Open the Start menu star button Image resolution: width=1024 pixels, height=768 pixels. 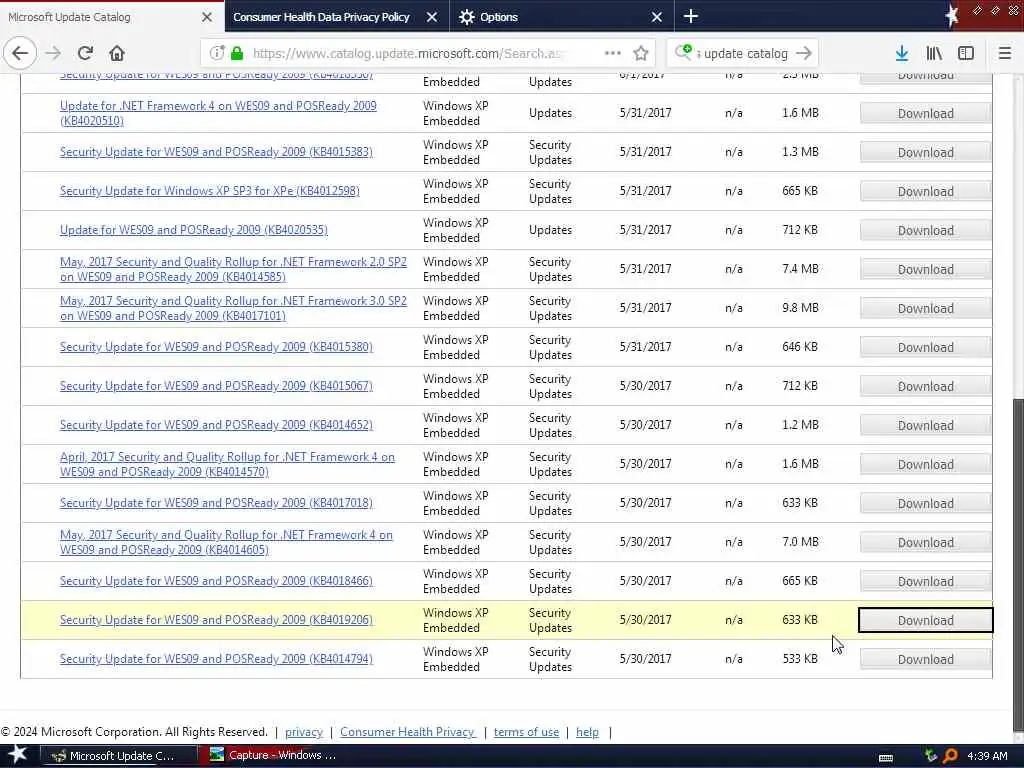[x=18, y=755]
